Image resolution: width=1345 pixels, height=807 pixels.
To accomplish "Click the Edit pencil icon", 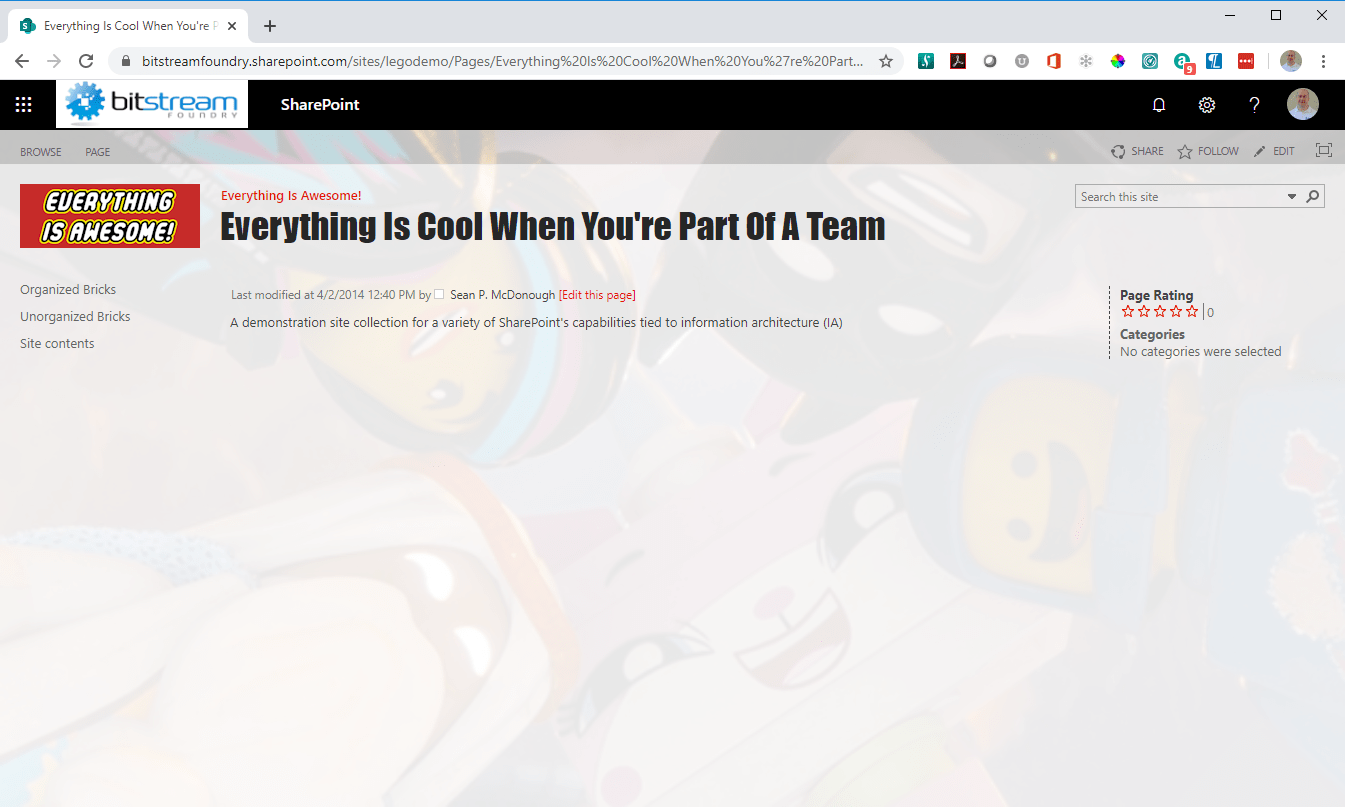I will (x=1260, y=151).
